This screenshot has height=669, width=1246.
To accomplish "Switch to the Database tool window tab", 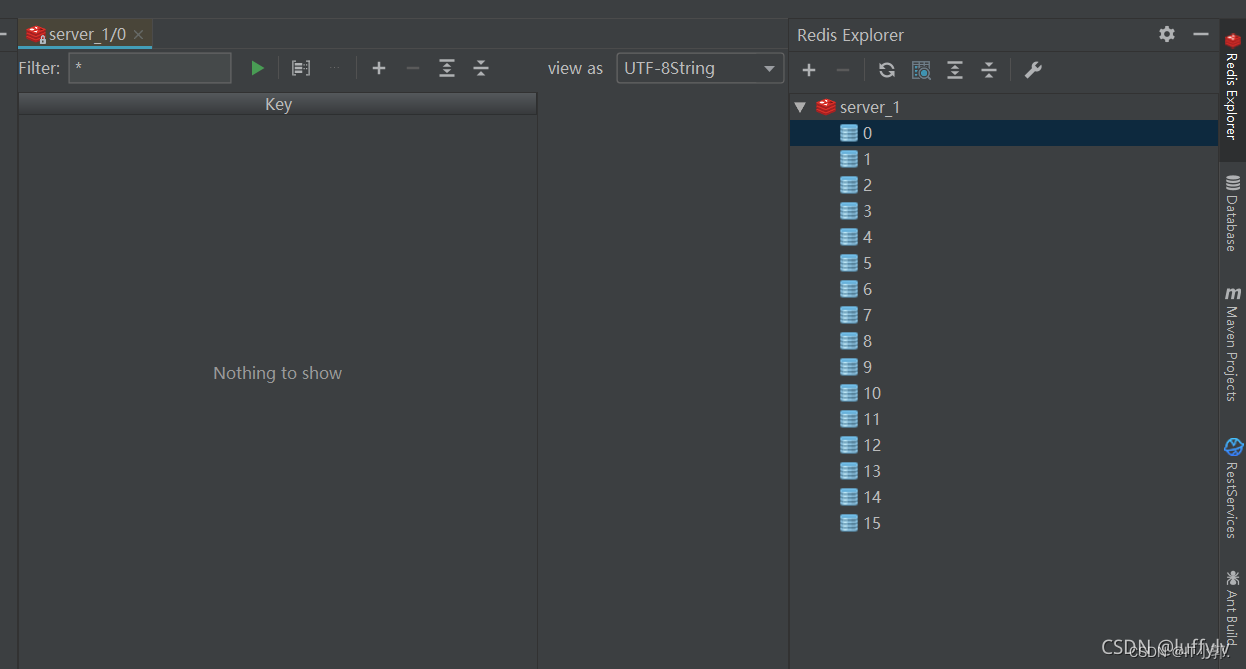I will coord(1232,213).
